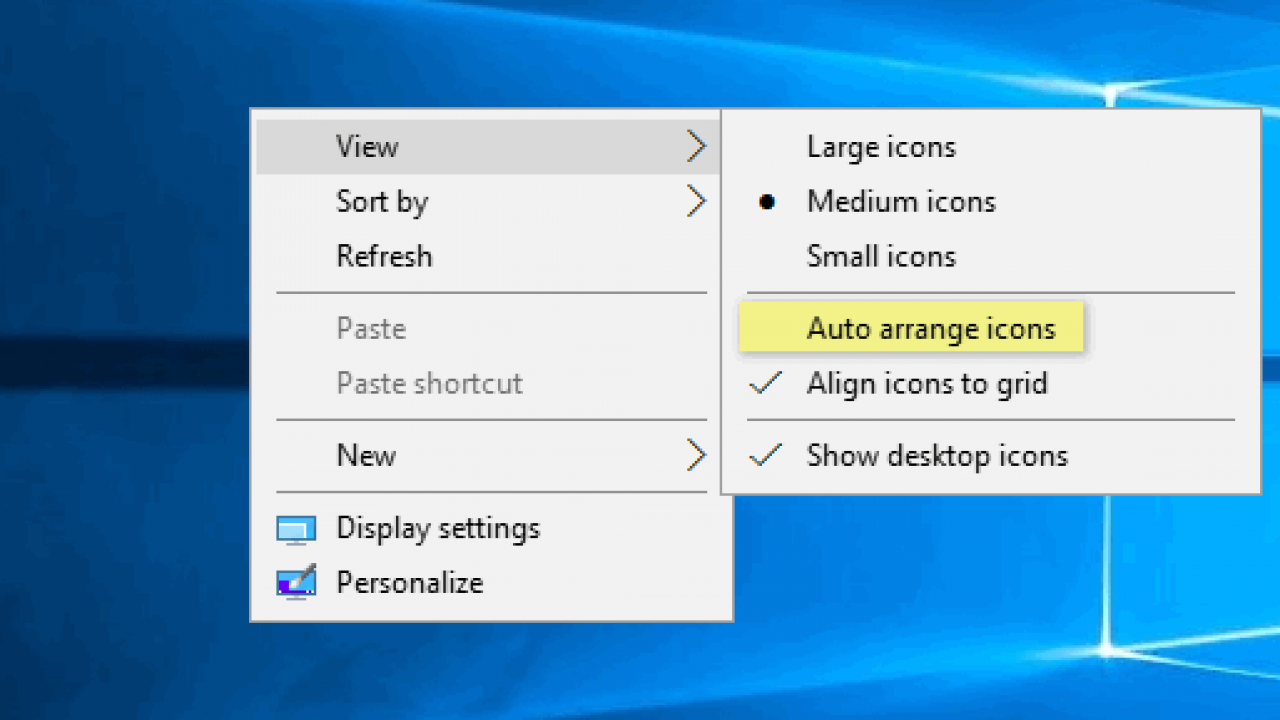
Task: Switch to Small icons view
Action: [990, 256]
